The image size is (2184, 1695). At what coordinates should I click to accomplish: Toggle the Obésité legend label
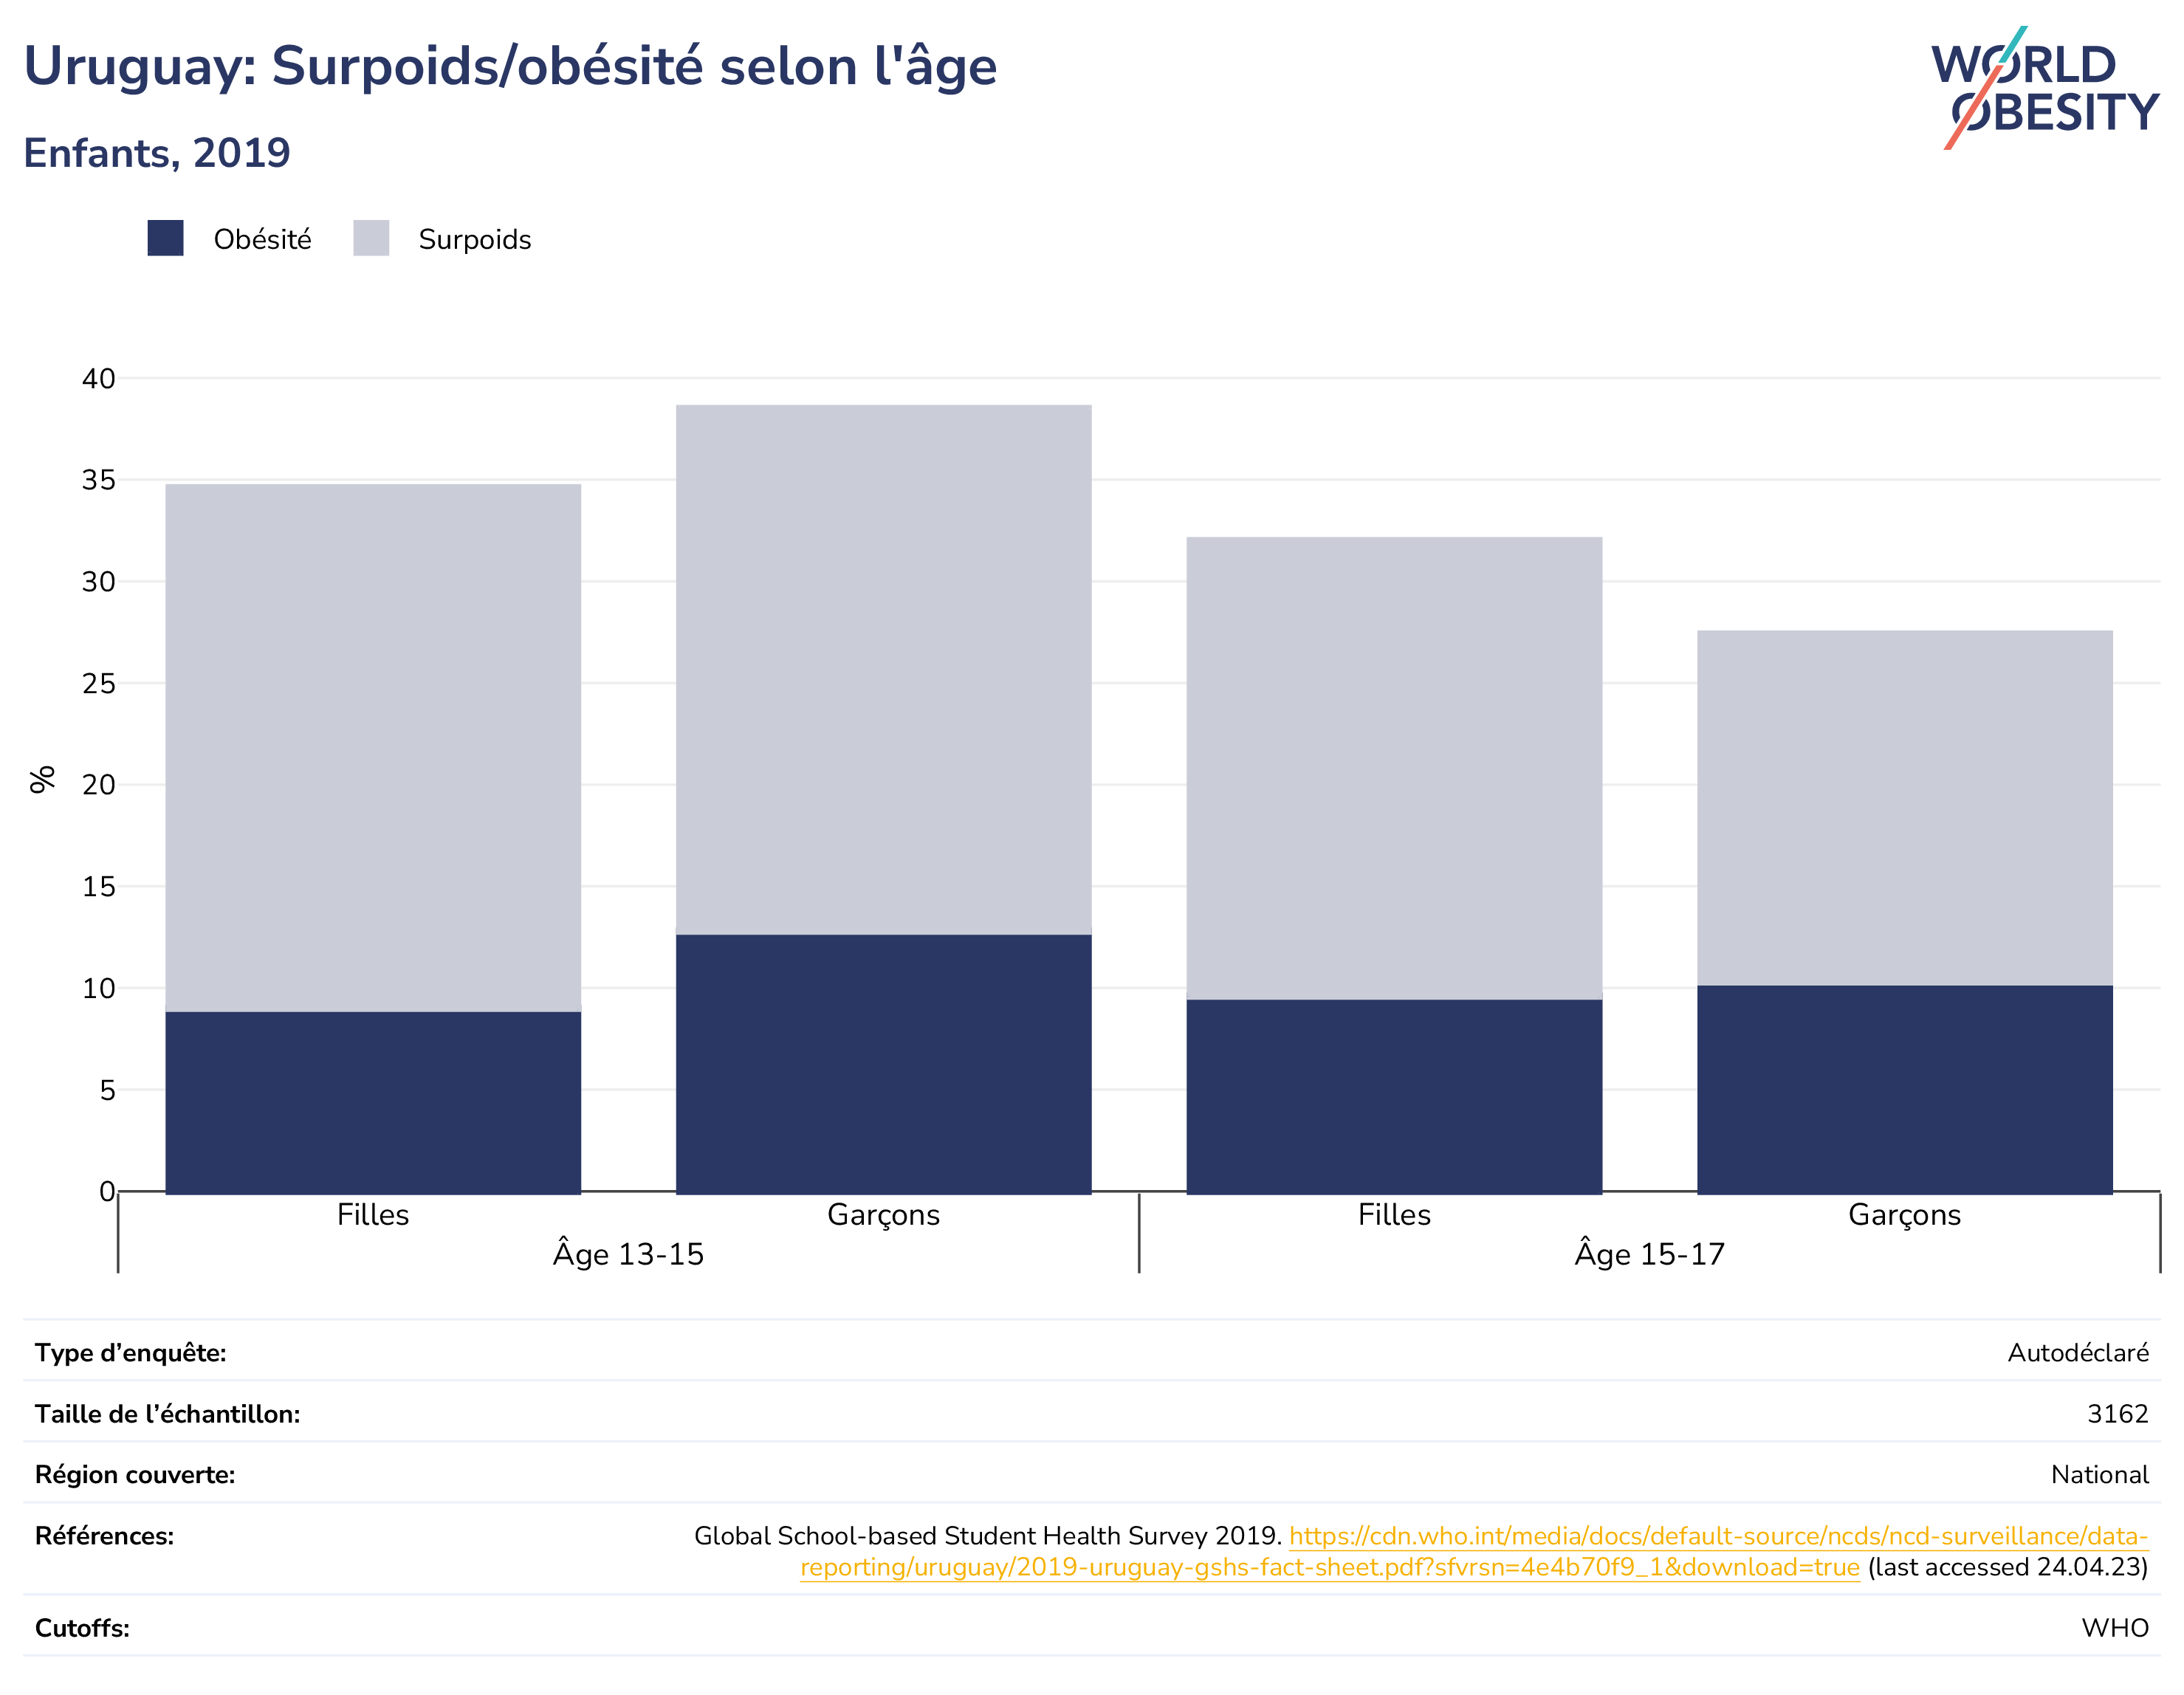click(x=262, y=240)
